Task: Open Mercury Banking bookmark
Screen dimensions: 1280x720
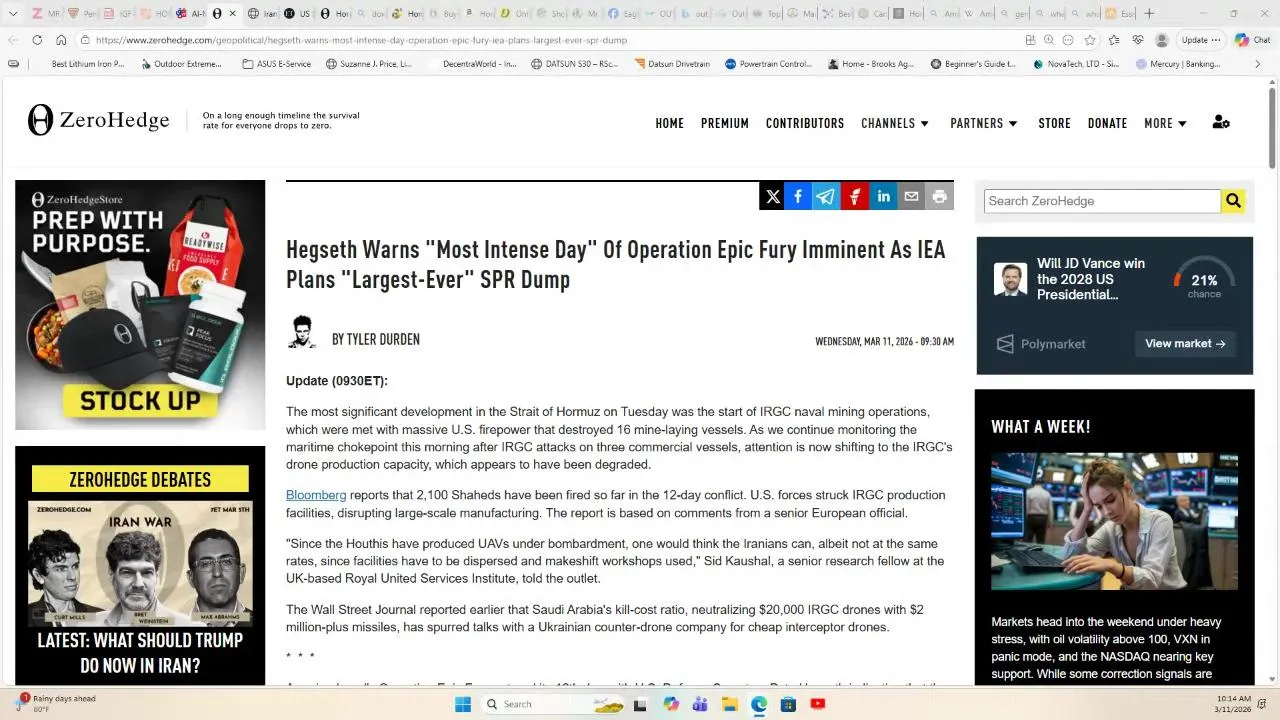Action: tap(1178, 64)
